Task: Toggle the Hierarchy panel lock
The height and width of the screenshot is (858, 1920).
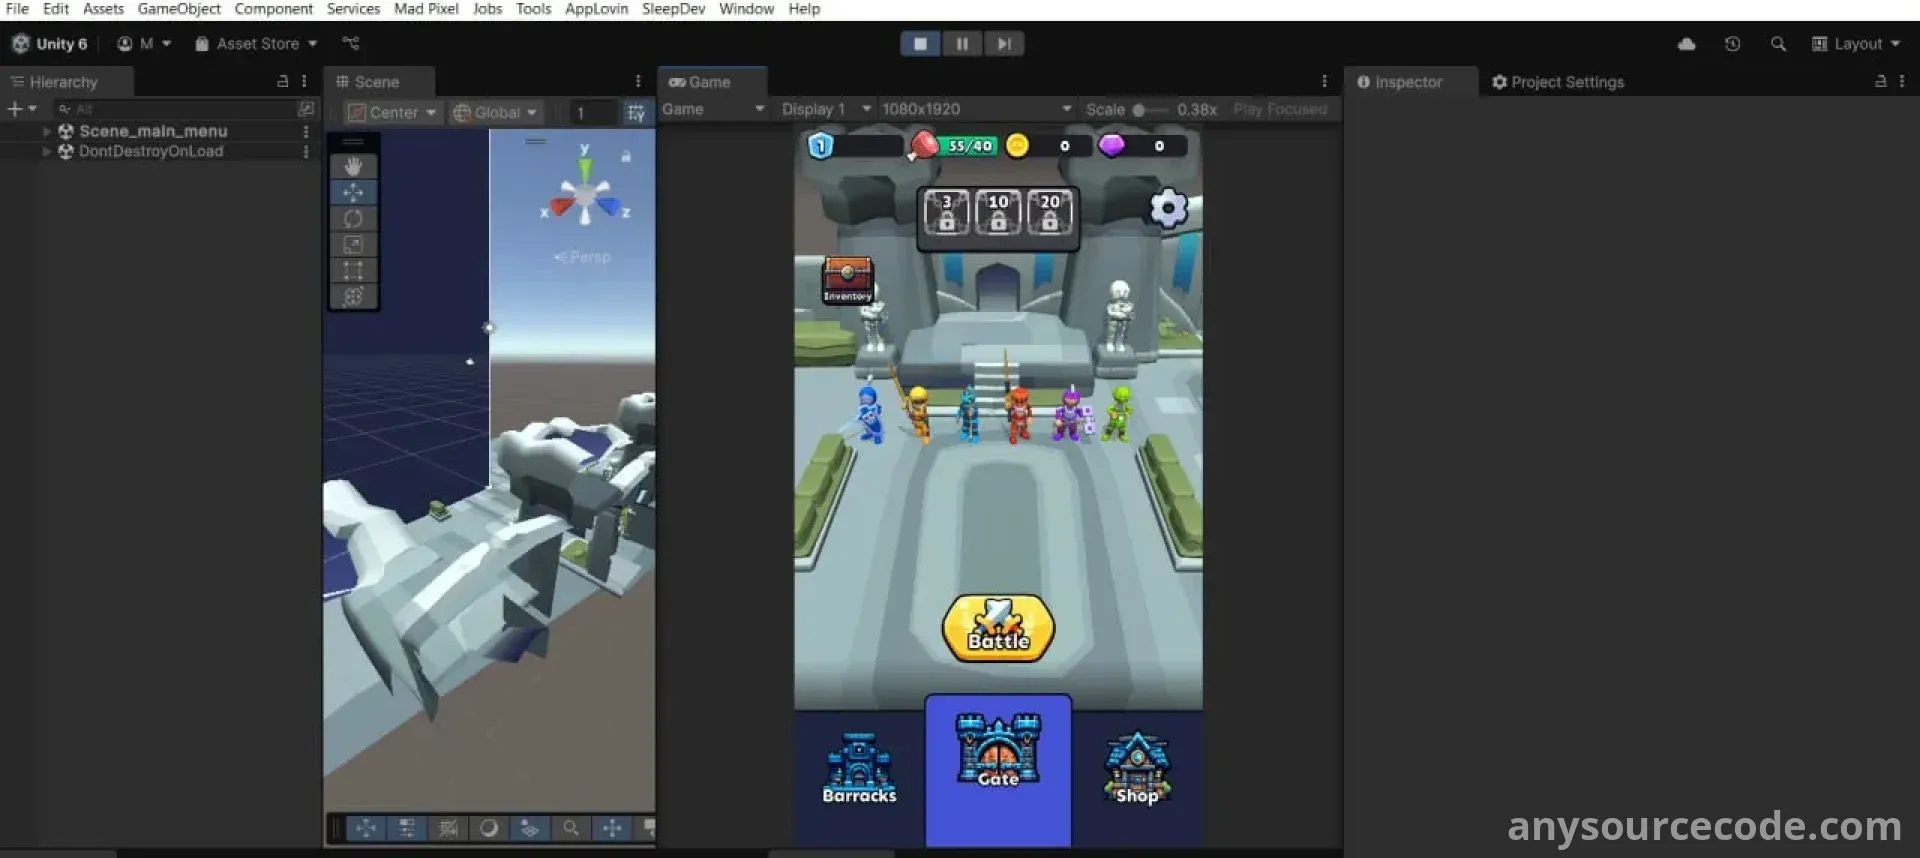Action: 282,82
